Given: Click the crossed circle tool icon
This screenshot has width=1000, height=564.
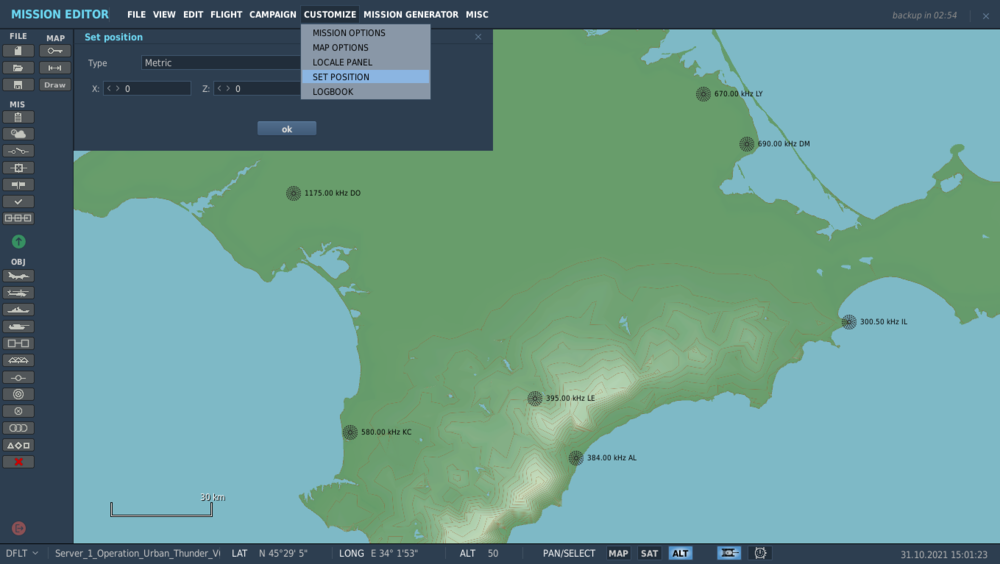Looking at the screenshot, I should pyautogui.click(x=18, y=412).
